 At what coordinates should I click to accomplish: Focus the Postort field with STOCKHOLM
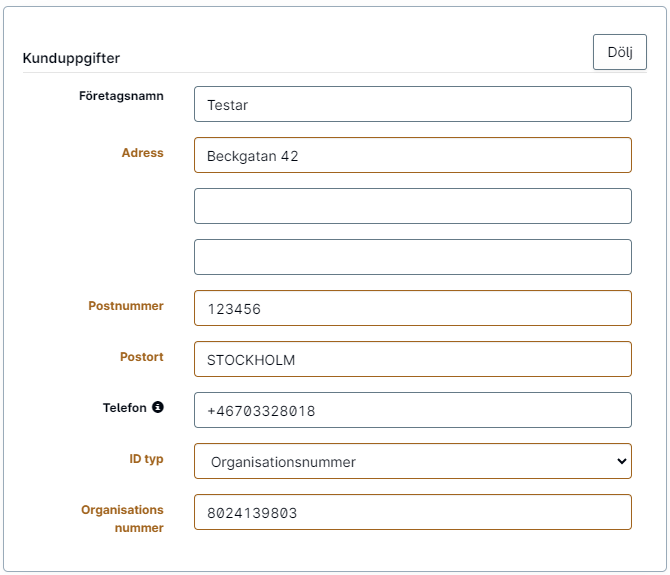(413, 359)
